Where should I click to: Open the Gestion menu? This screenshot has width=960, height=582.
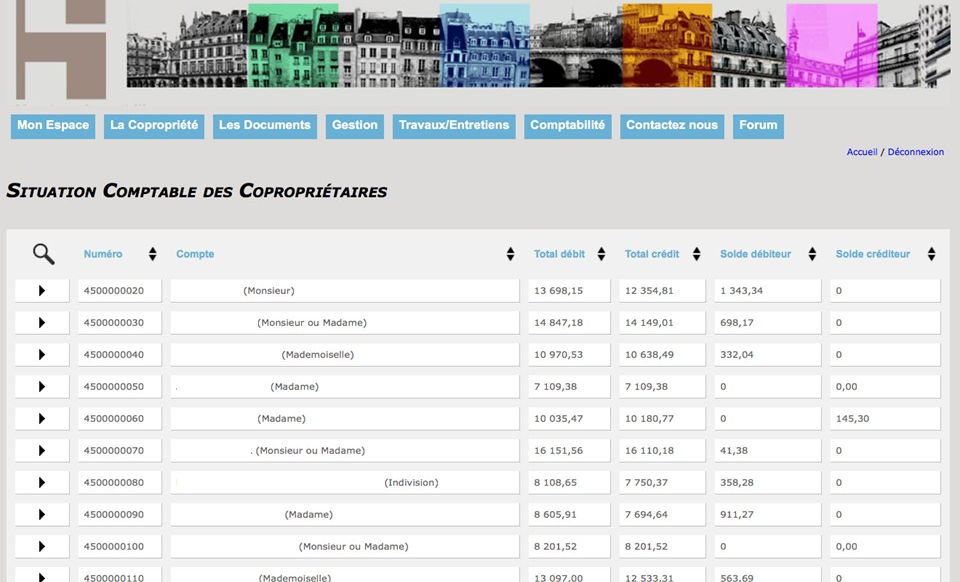tap(354, 126)
